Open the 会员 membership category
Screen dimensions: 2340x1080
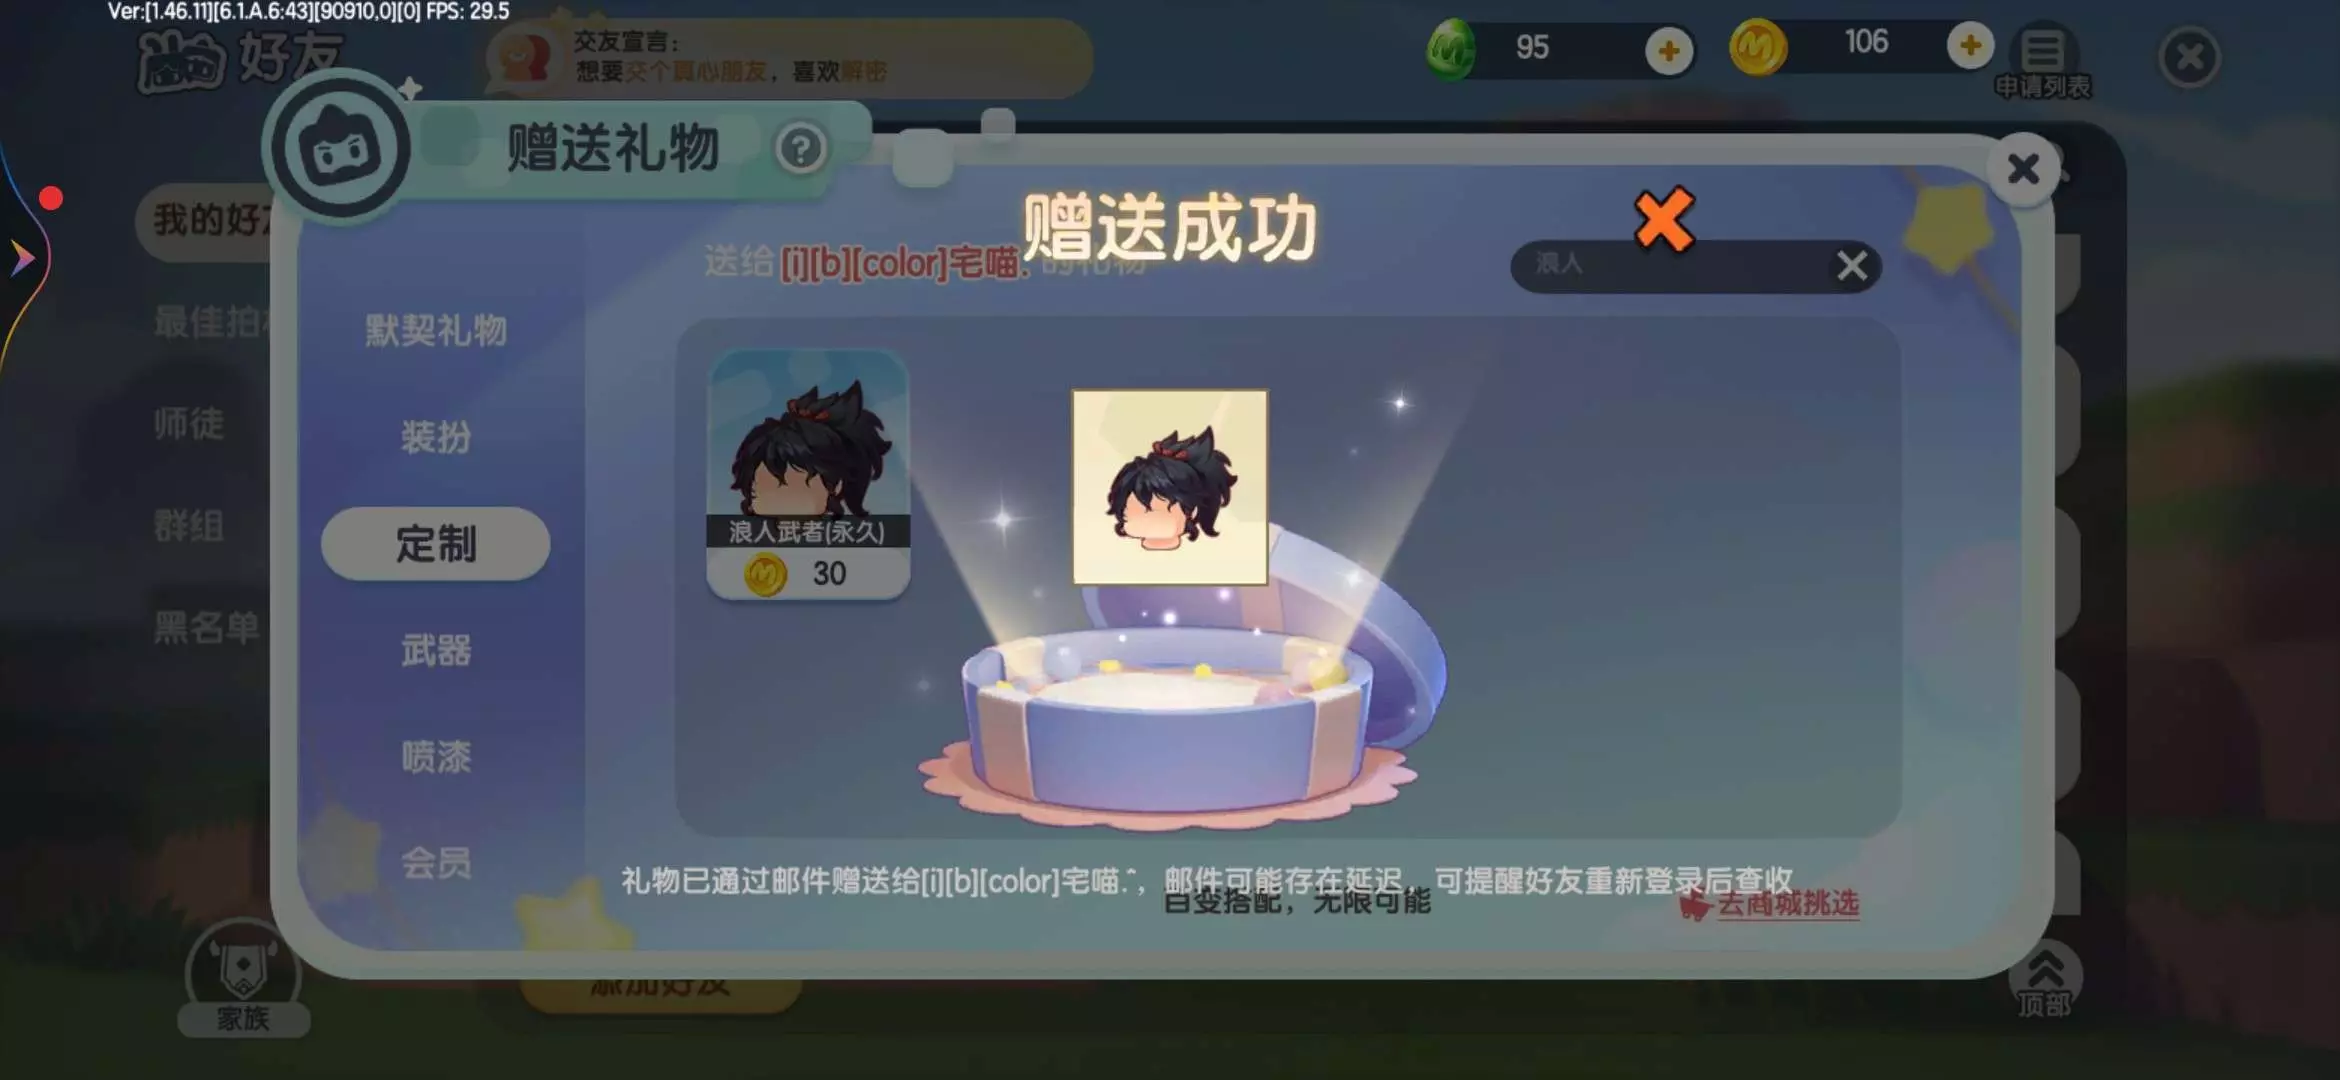tap(435, 863)
